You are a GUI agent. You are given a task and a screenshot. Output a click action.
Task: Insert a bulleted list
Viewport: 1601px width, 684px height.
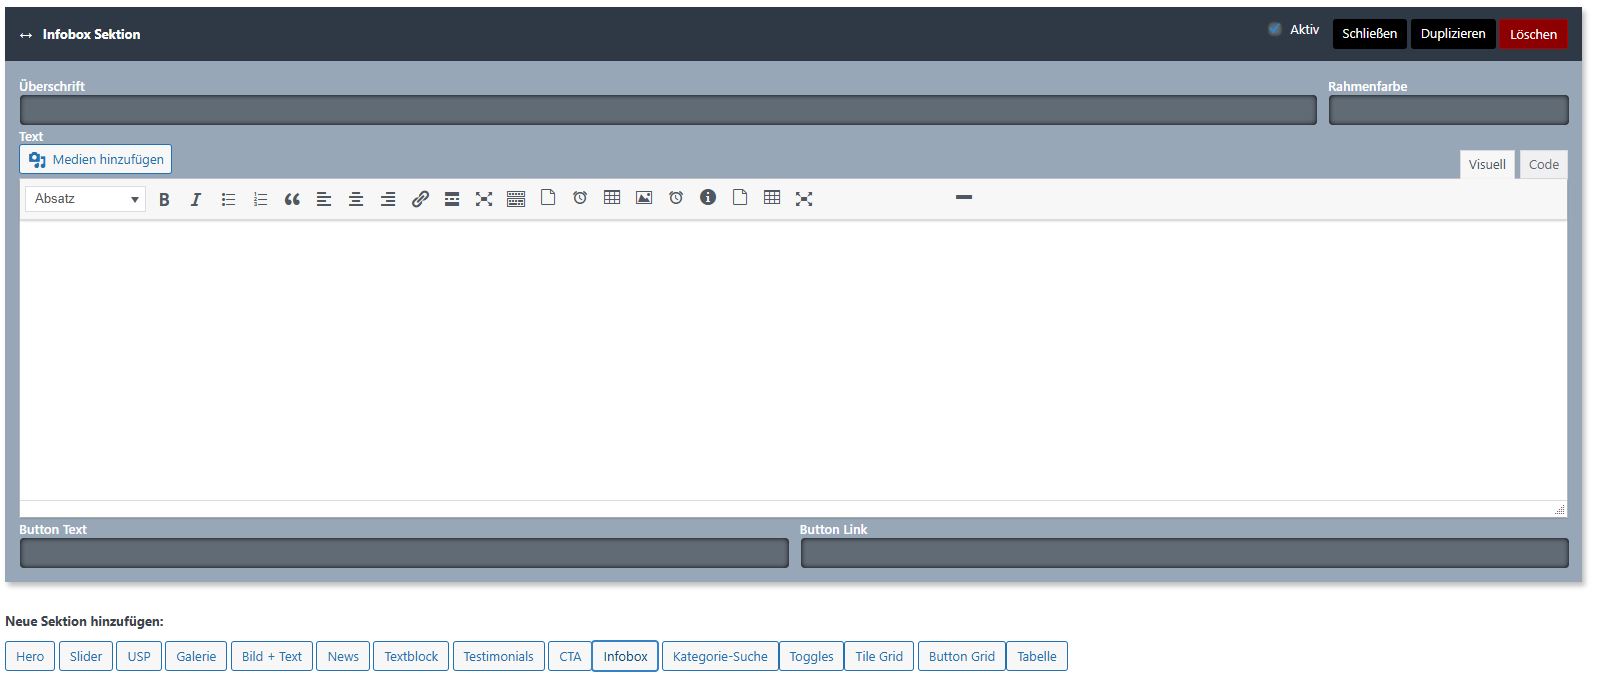click(228, 199)
